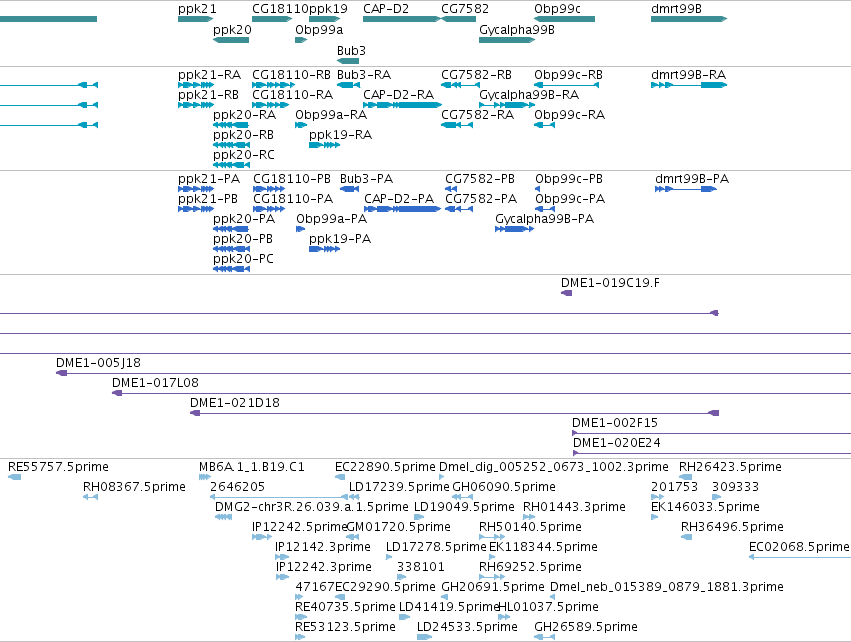Image resolution: width=851 pixels, height=642 pixels.
Task: Select transcript ppk21-RB
Action: coord(196,105)
